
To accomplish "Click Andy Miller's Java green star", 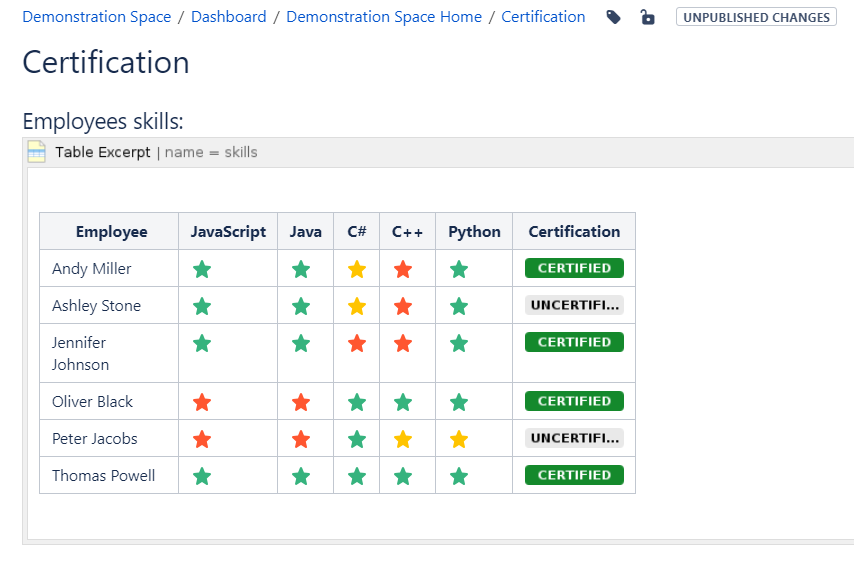I will point(301,269).
